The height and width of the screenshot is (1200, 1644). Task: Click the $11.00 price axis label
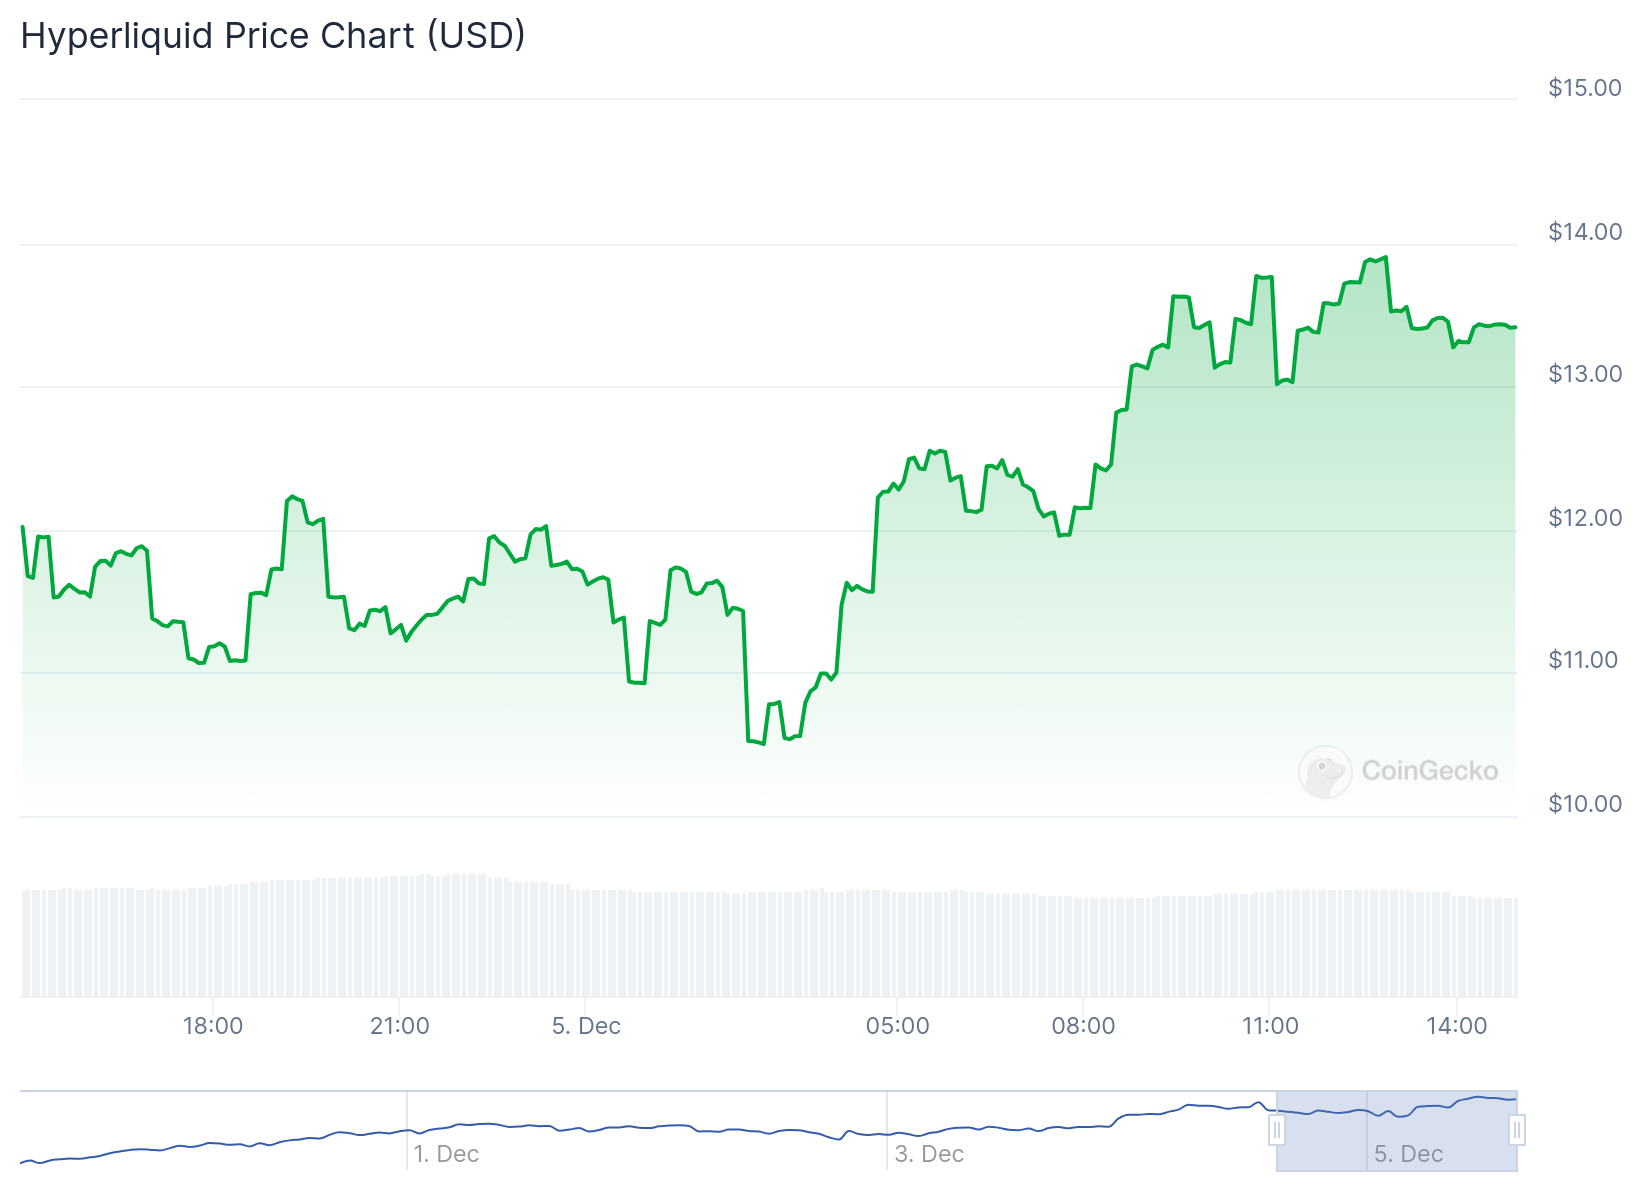[x=1585, y=660]
